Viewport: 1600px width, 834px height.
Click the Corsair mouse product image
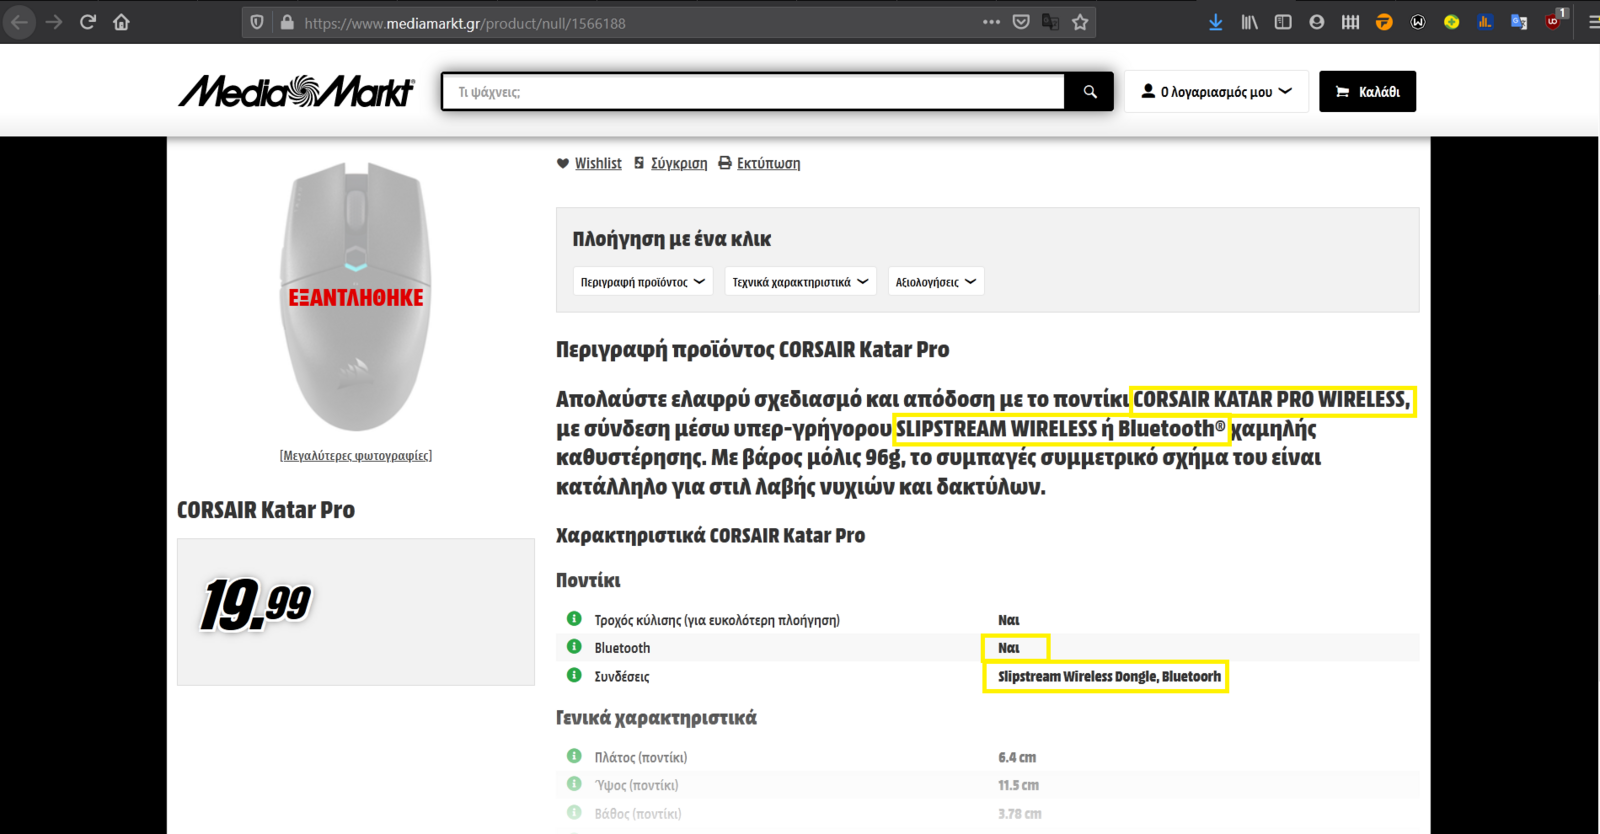coord(356,297)
